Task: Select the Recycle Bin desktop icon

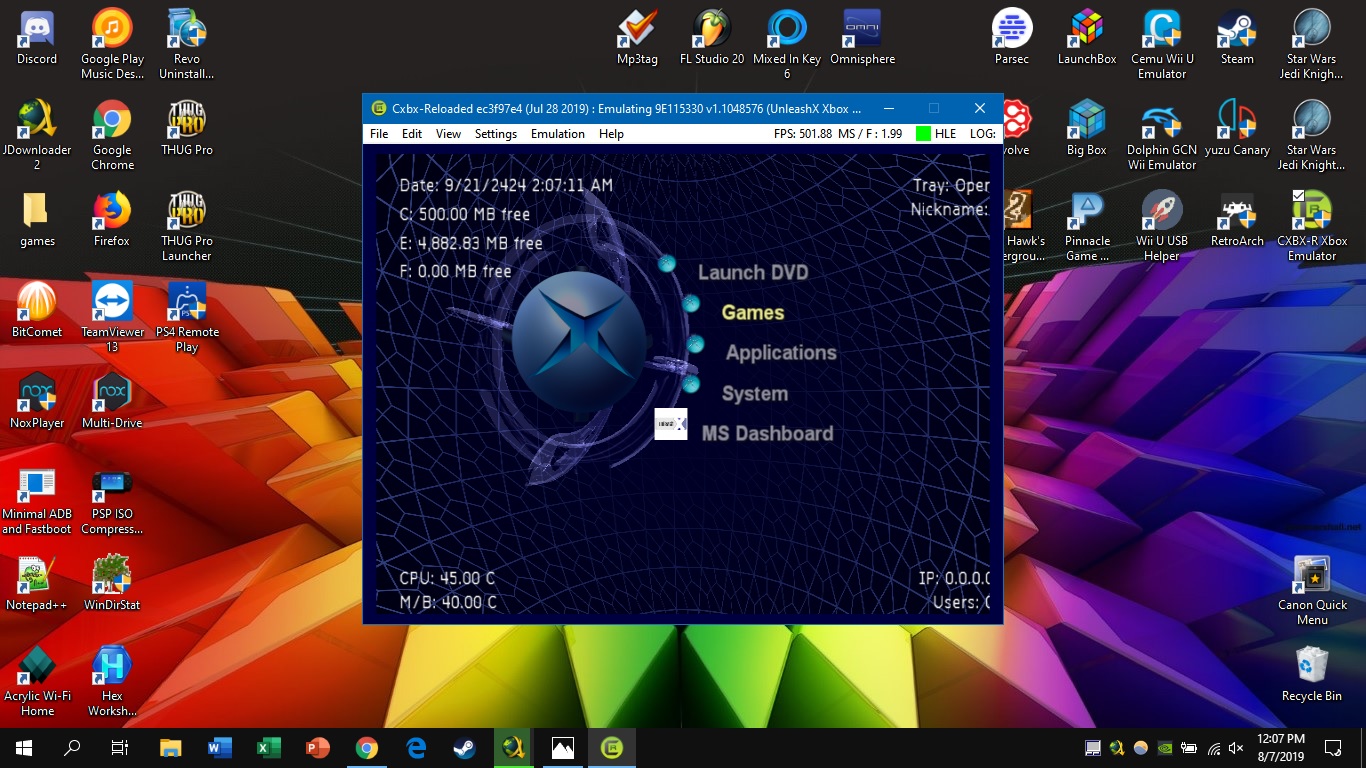Action: [1312, 675]
